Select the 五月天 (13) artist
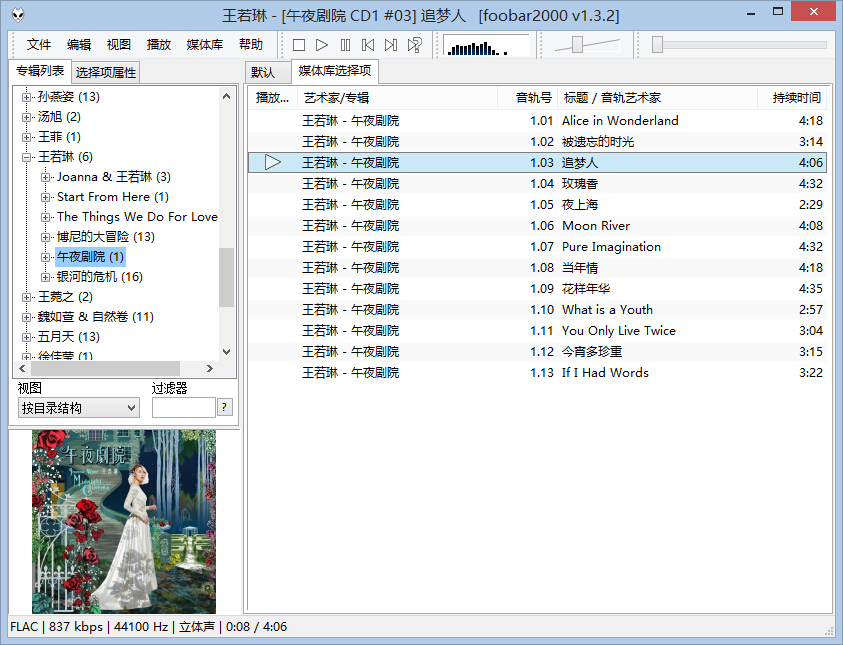Screen dimensions: 843x645 click(x=68, y=337)
